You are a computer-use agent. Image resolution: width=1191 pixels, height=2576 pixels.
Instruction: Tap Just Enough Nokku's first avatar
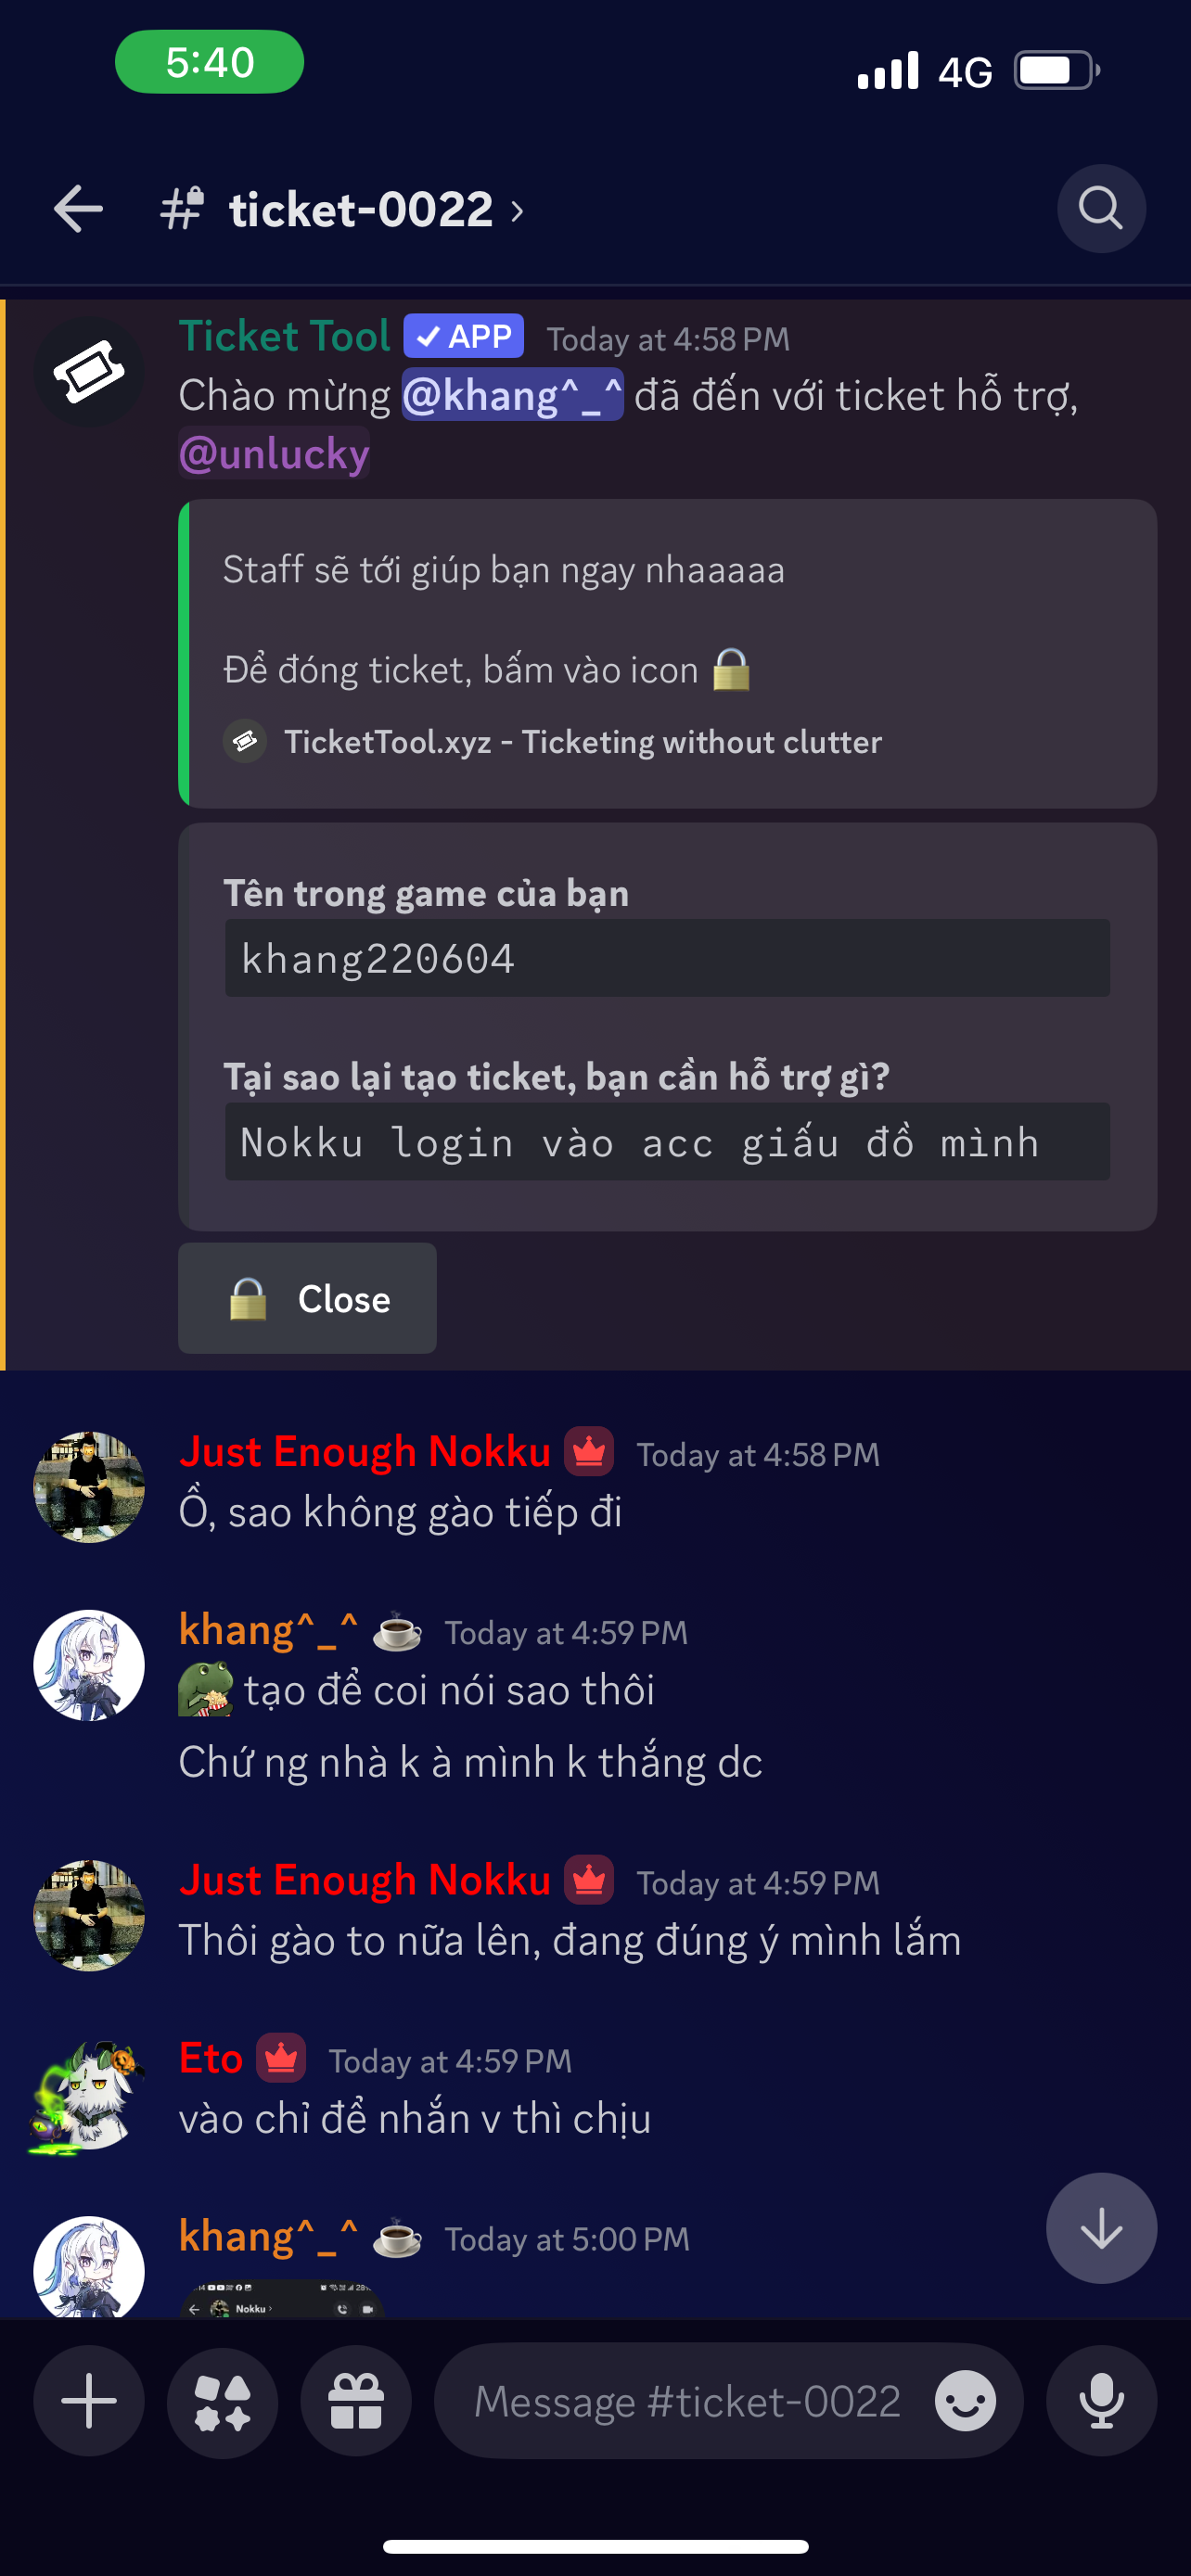[89, 1487]
